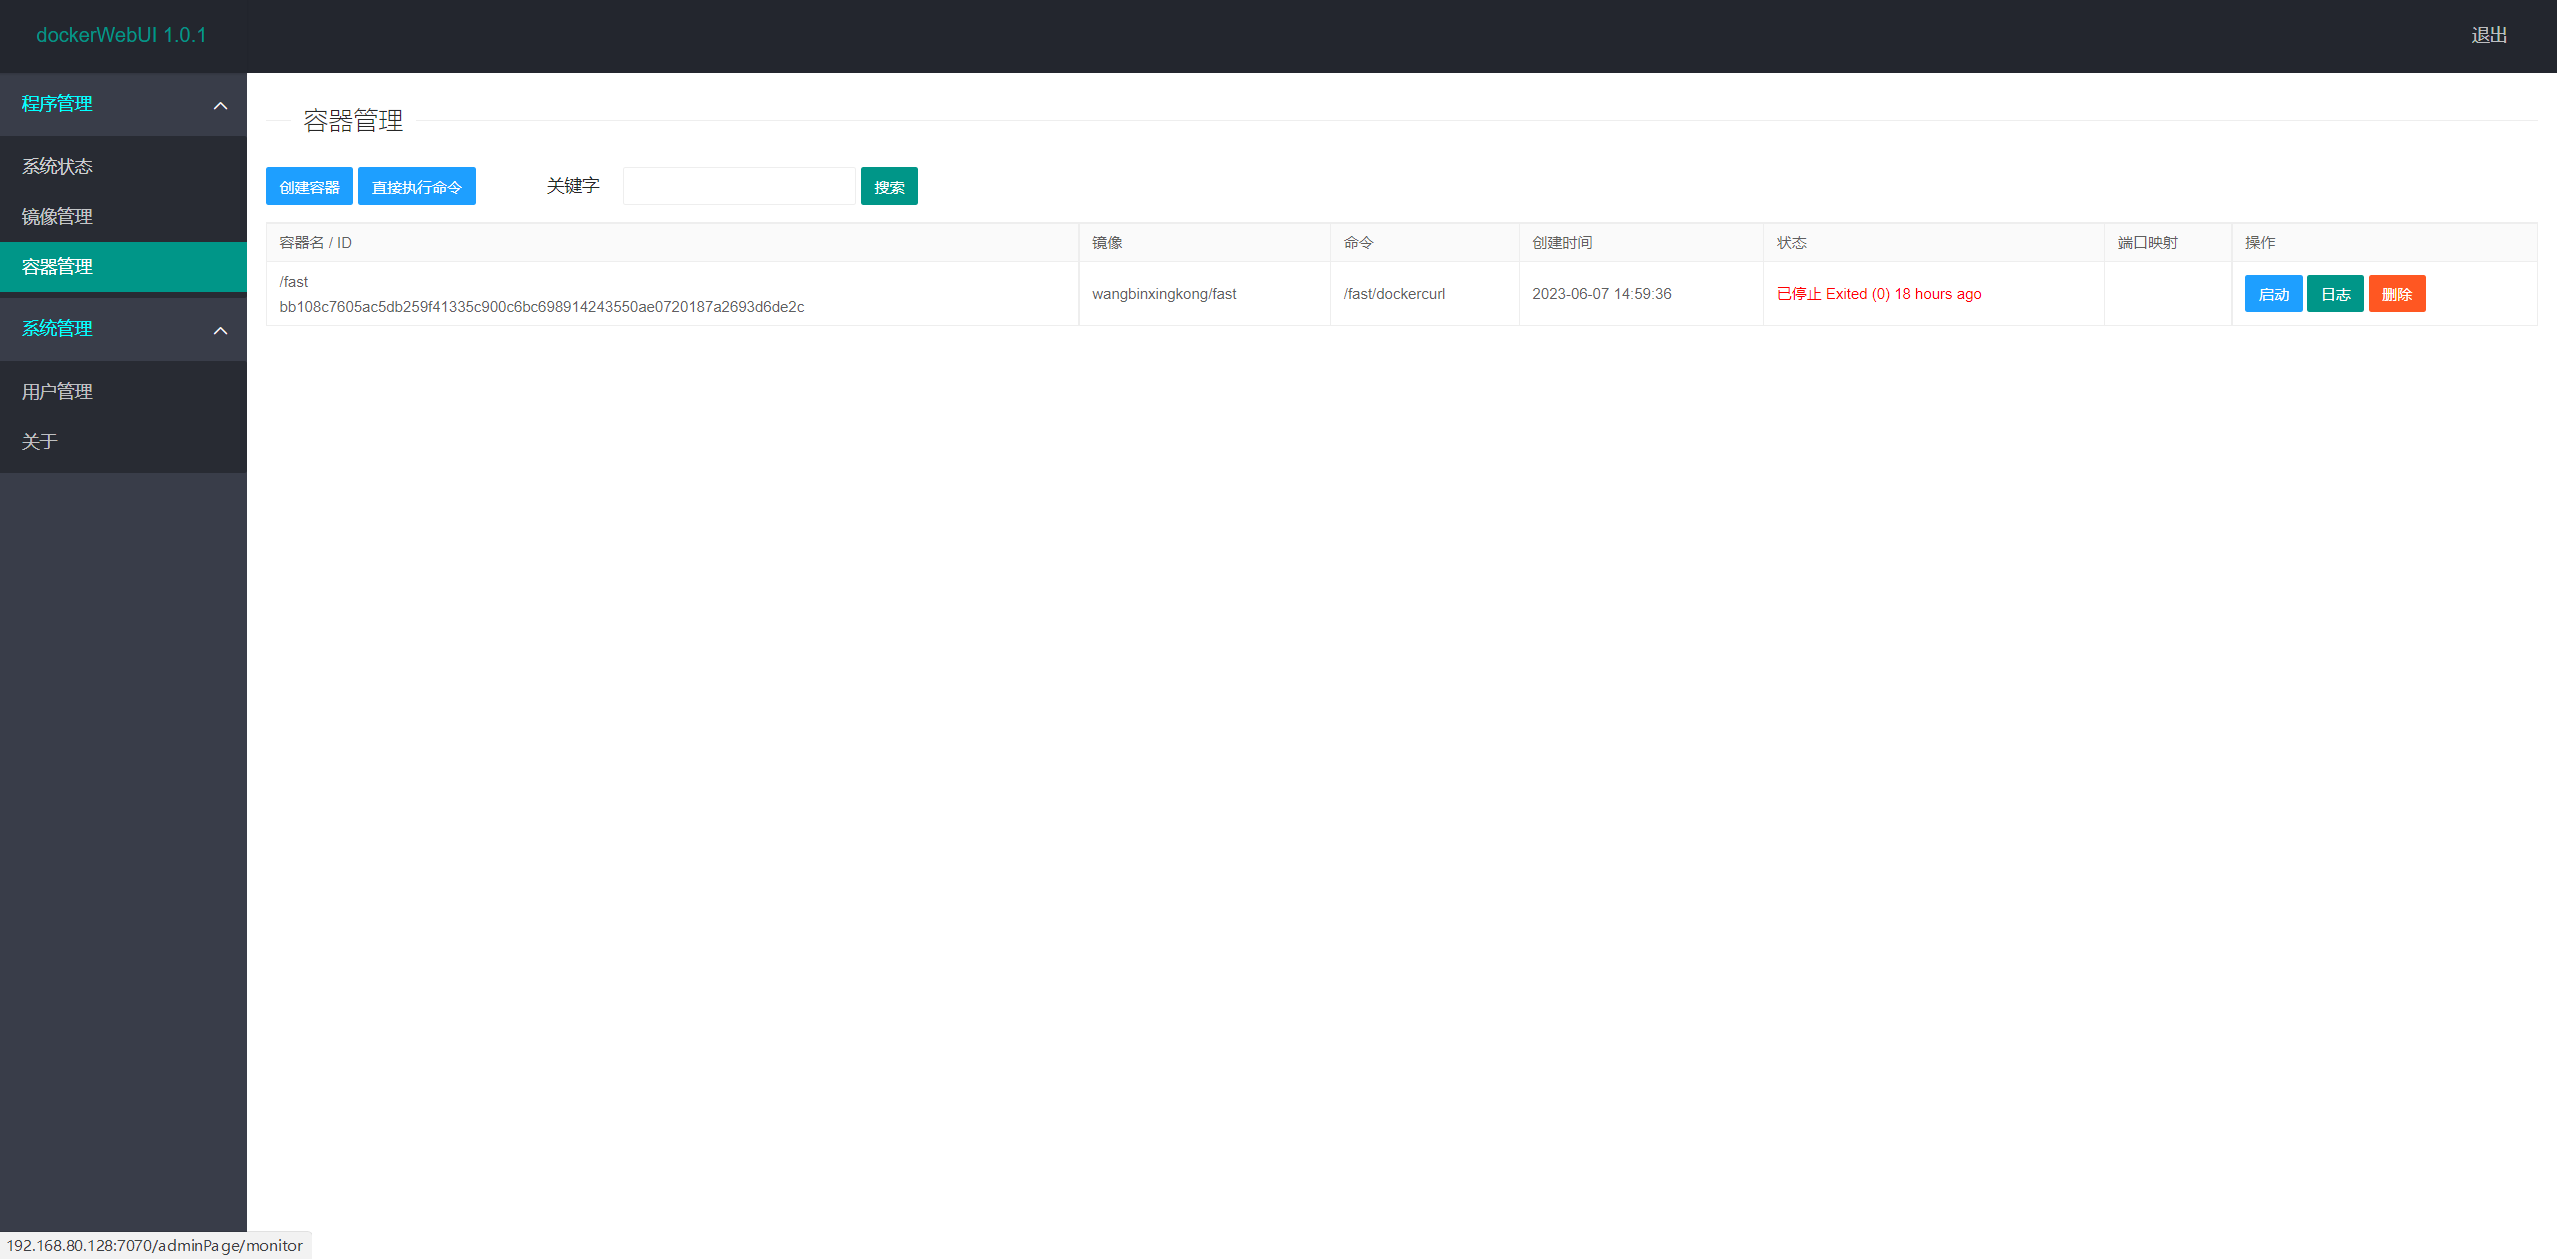Delete the /fast container with 删除
The height and width of the screenshot is (1259, 2557).
coord(2396,293)
